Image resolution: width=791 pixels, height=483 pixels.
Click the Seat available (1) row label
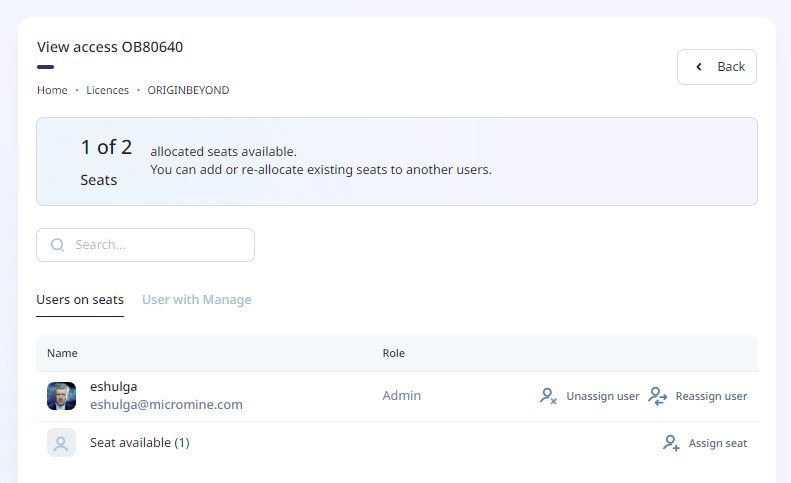[139, 443]
